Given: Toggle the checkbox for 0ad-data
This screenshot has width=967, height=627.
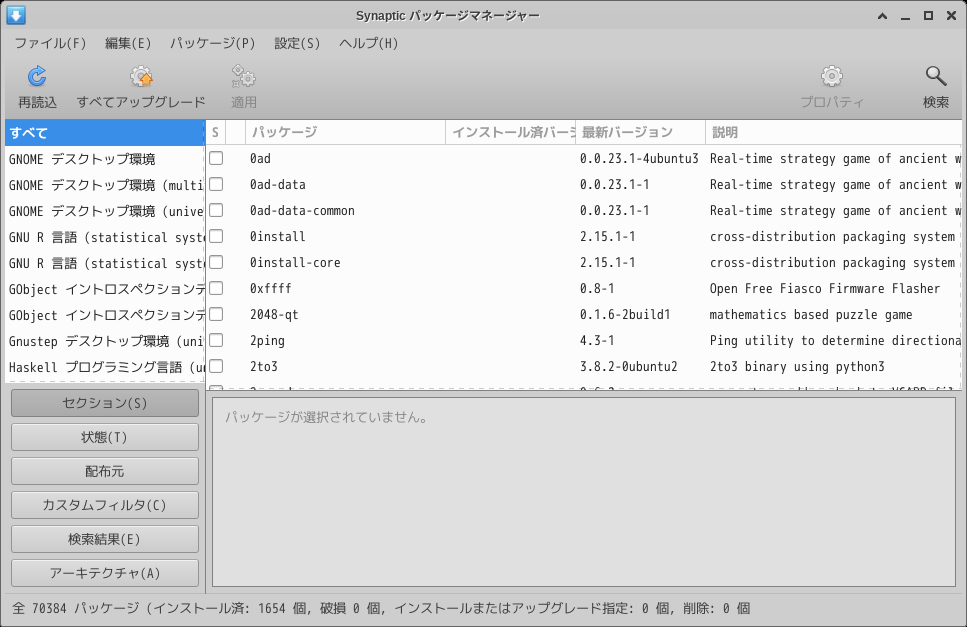Looking at the screenshot, I should click(216, 184).
